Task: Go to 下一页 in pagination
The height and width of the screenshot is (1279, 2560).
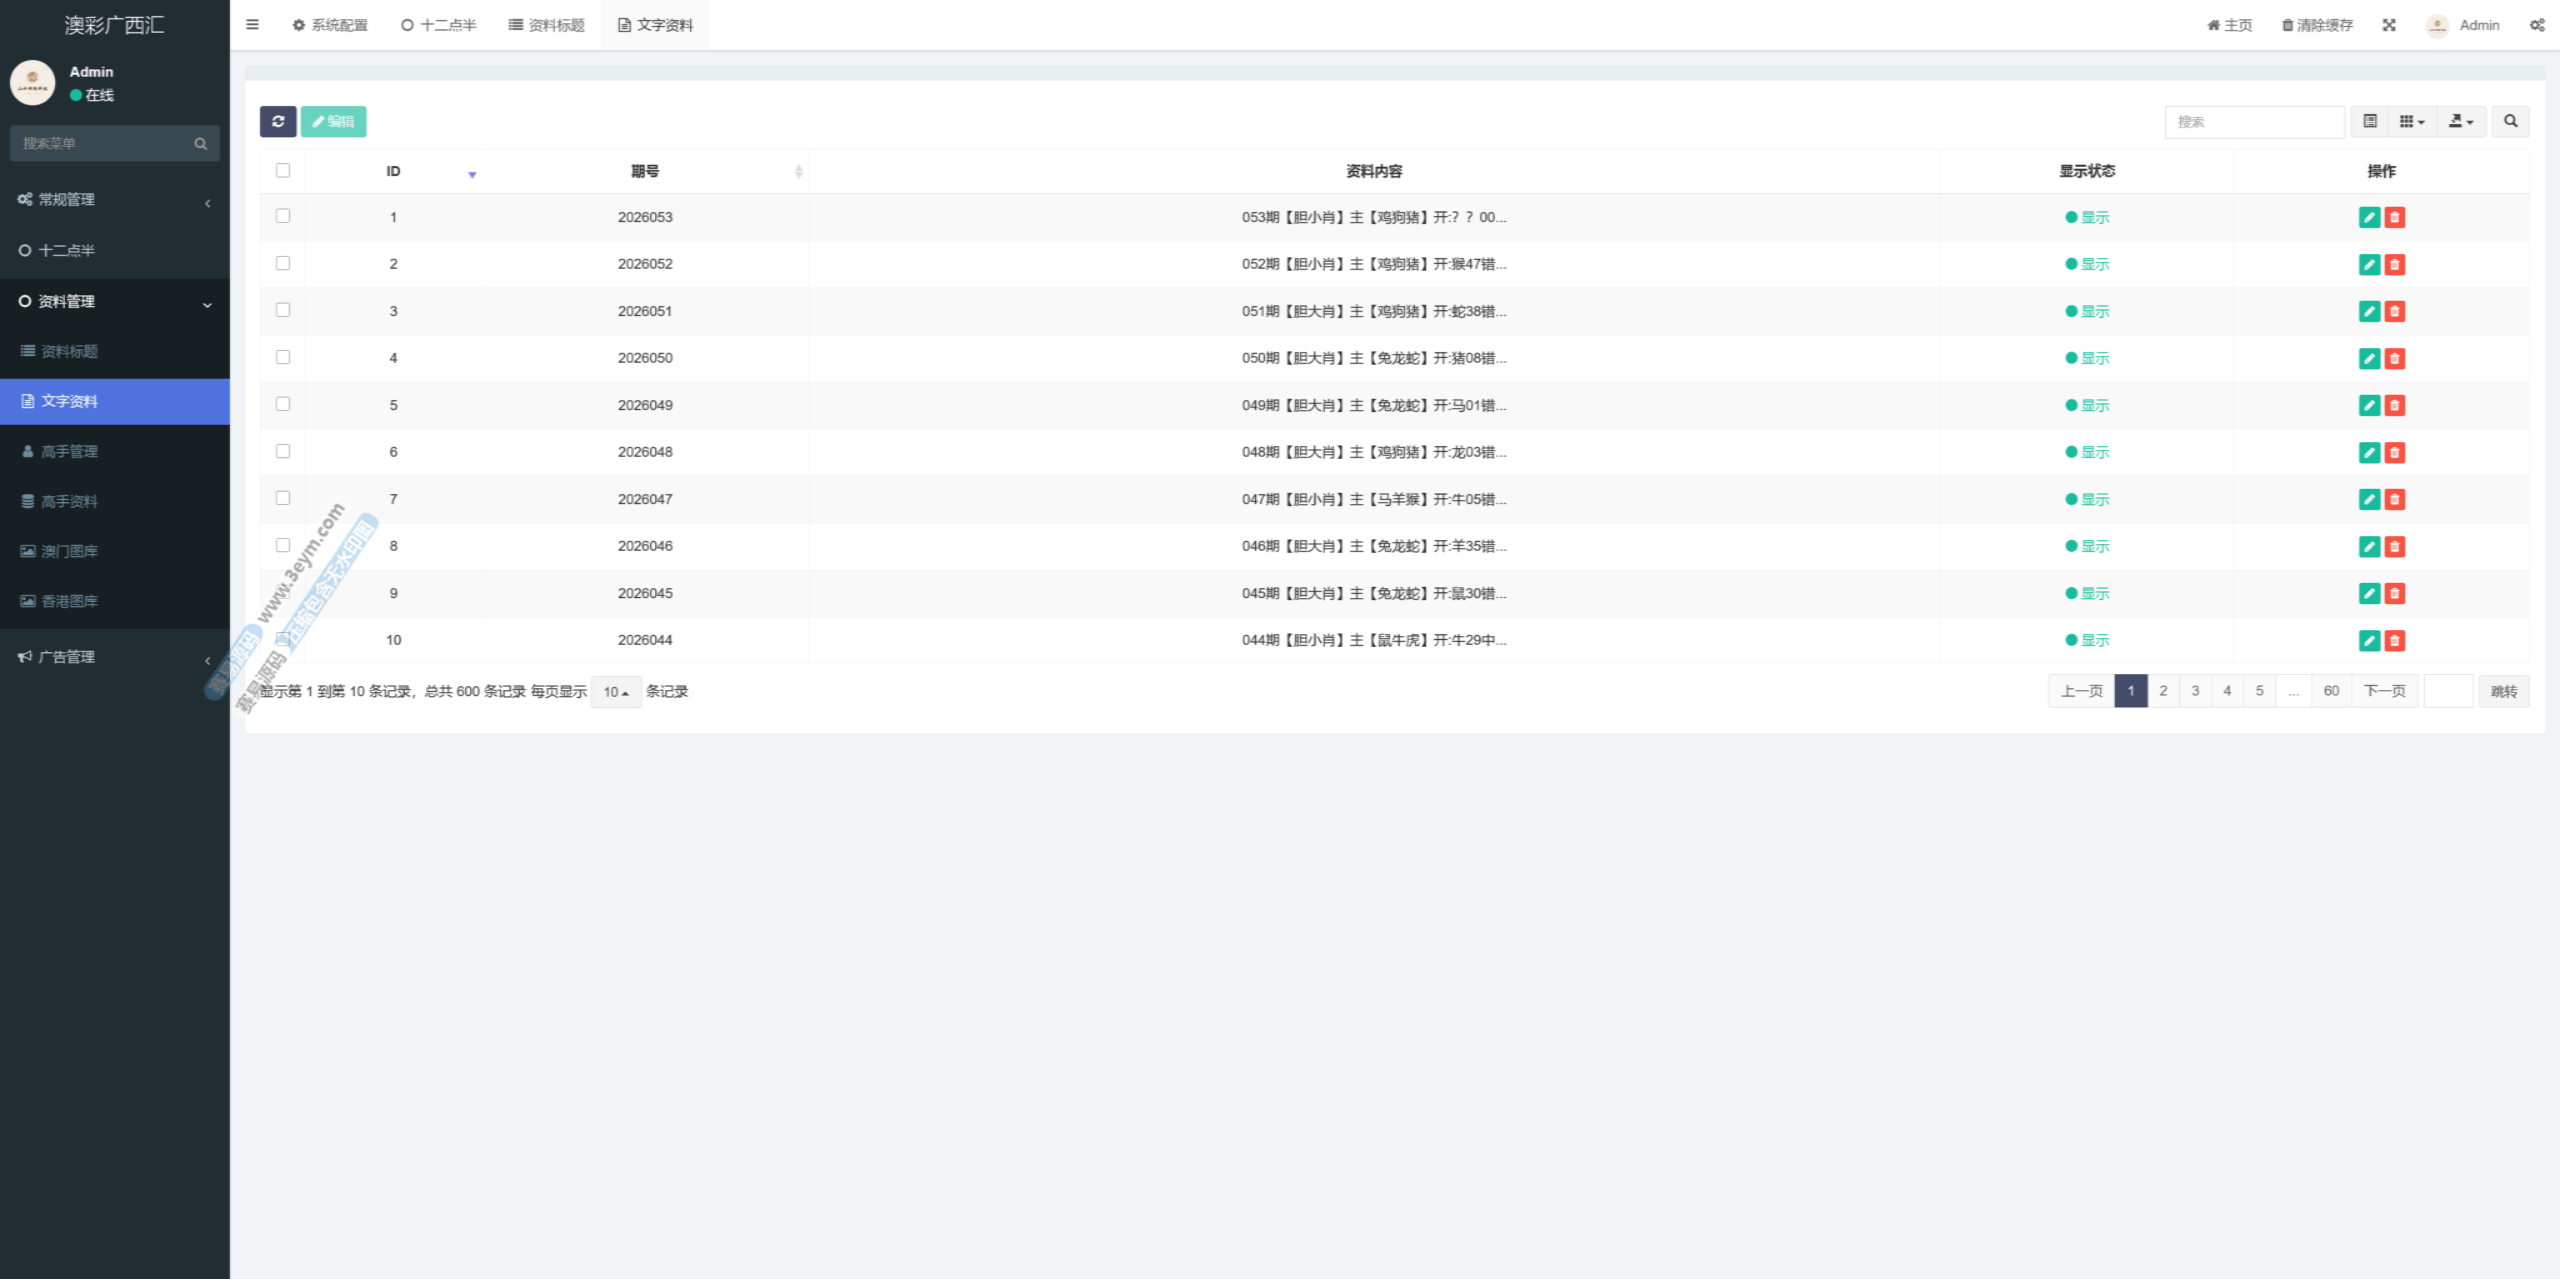Action: [2384, 691]
